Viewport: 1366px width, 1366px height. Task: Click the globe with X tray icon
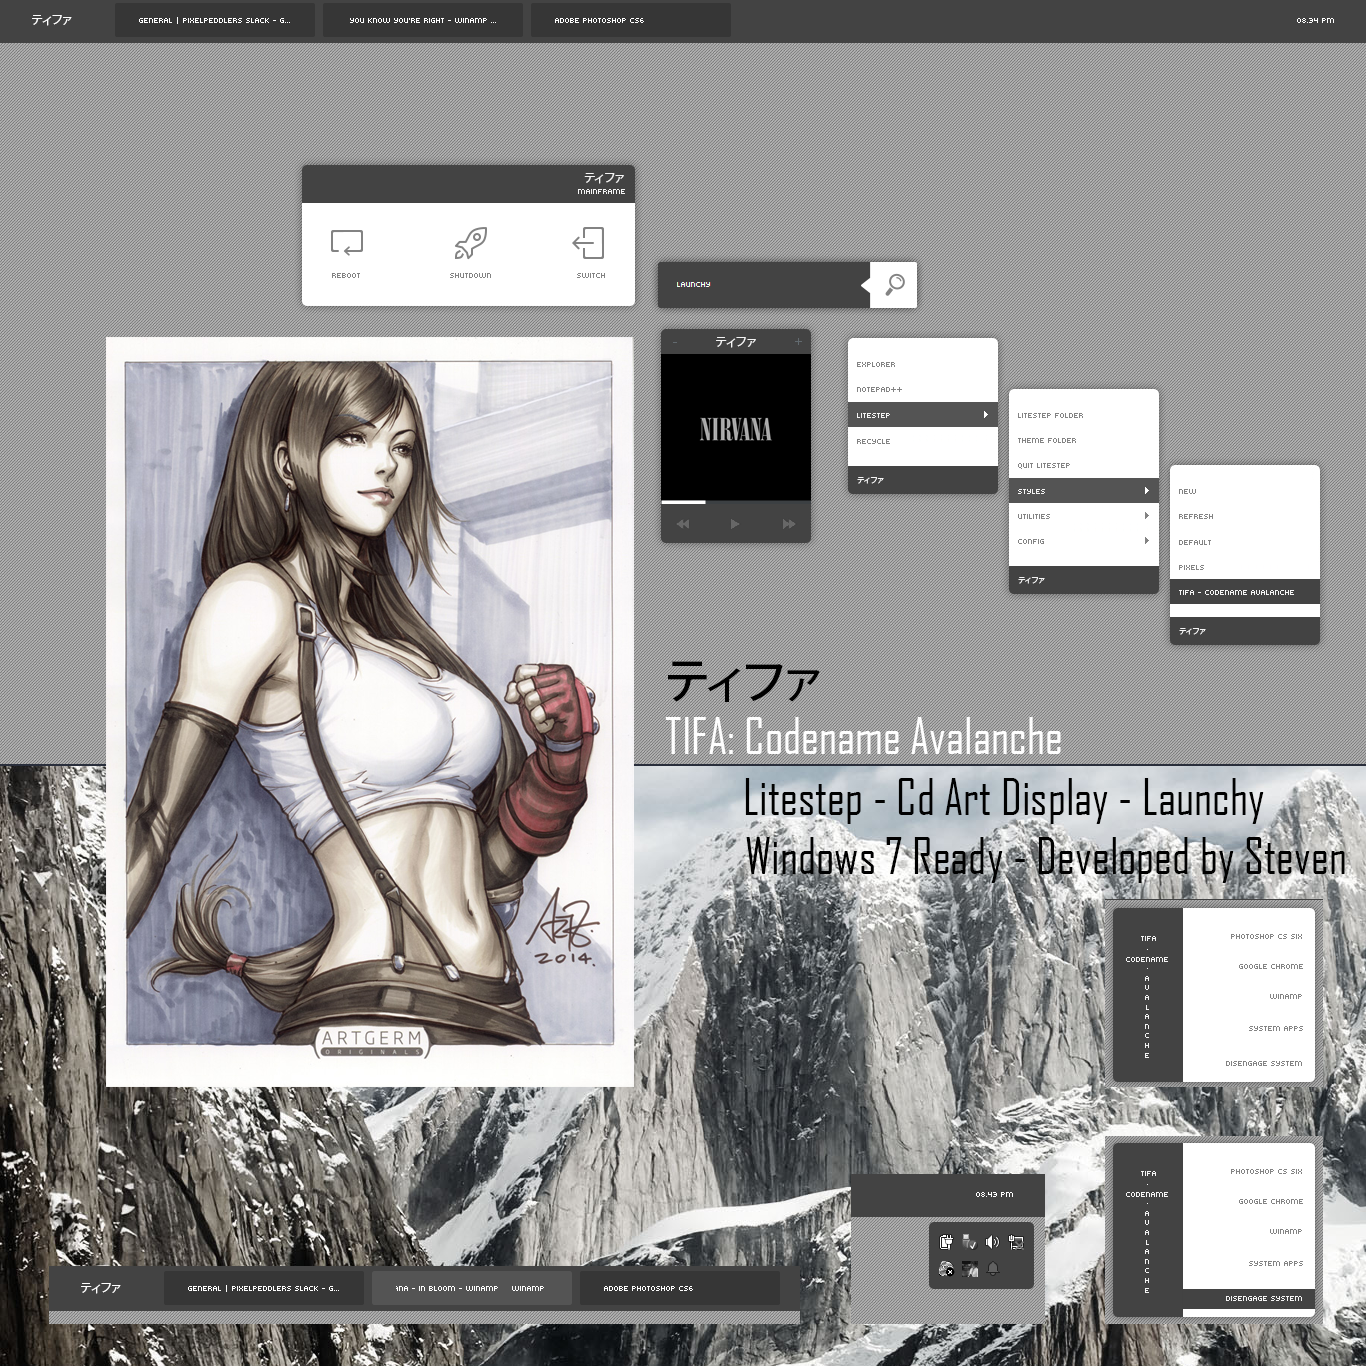946,1269
